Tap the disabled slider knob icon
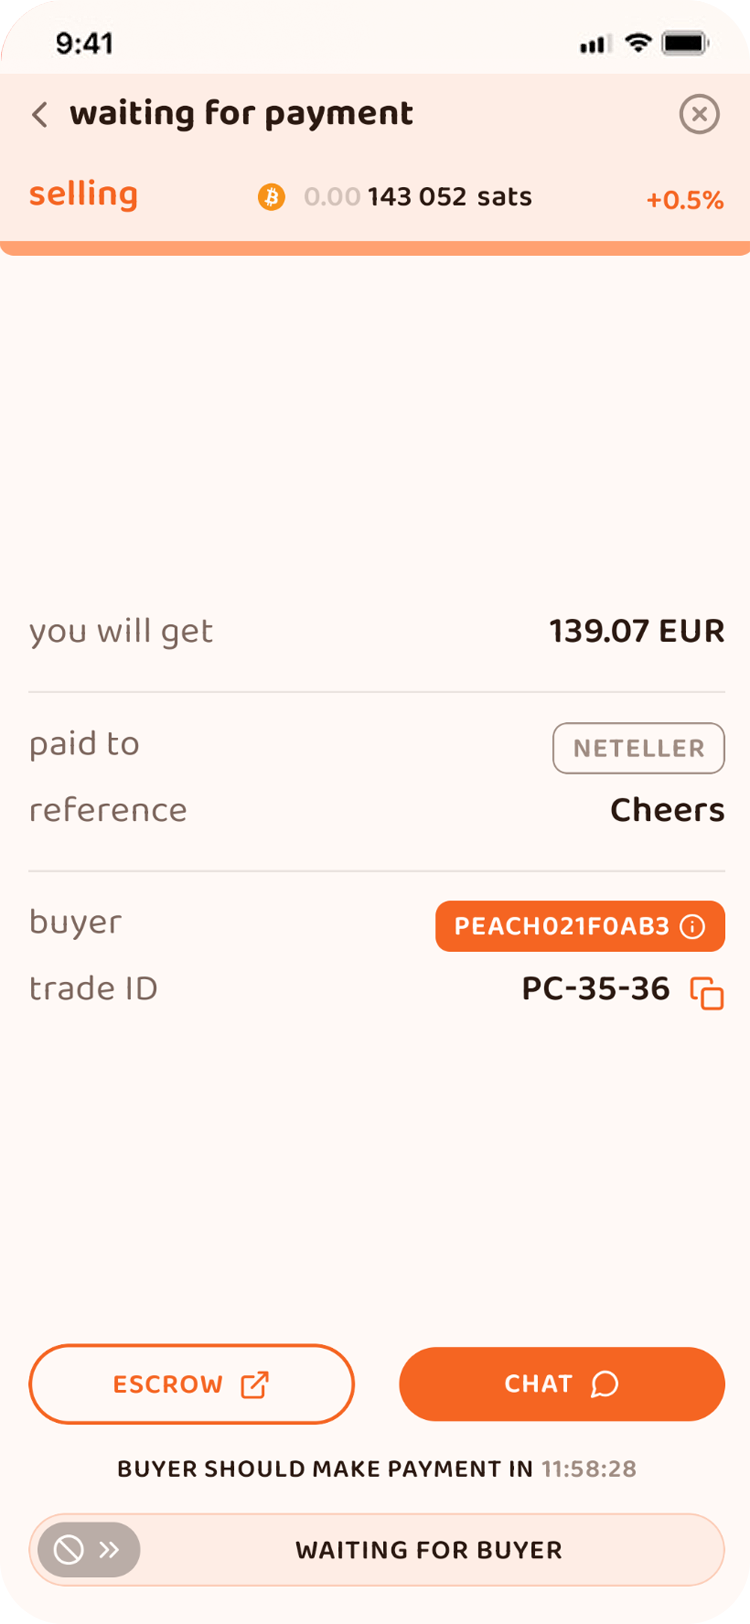This screenshot has width=750, height=1624. click(x=68, y=1550)
